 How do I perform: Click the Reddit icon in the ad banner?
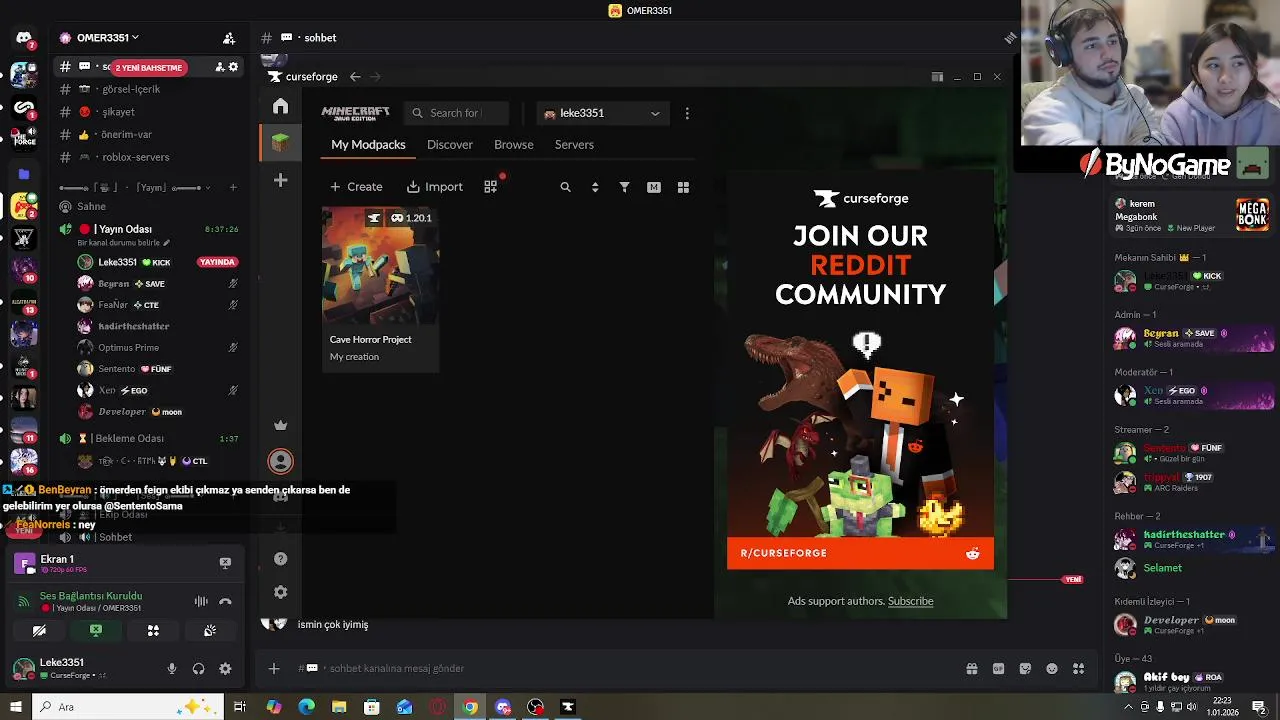click(x=973, y=553)
